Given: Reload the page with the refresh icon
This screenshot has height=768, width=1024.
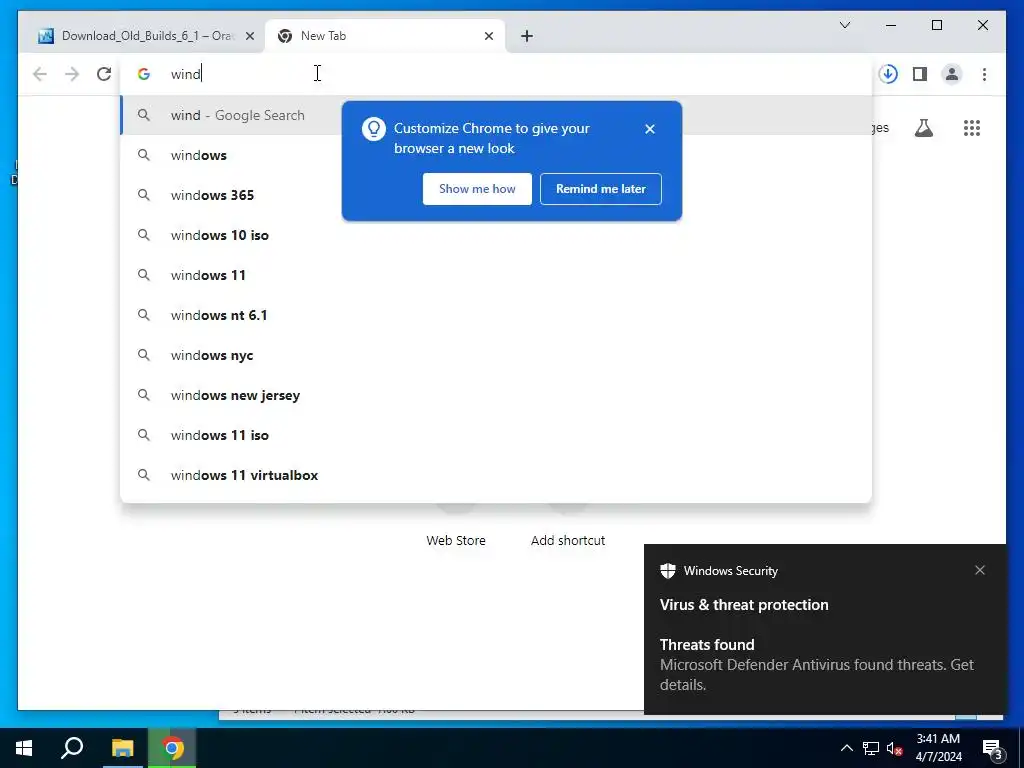Looking at the screenshot, I should coord(104,74).
